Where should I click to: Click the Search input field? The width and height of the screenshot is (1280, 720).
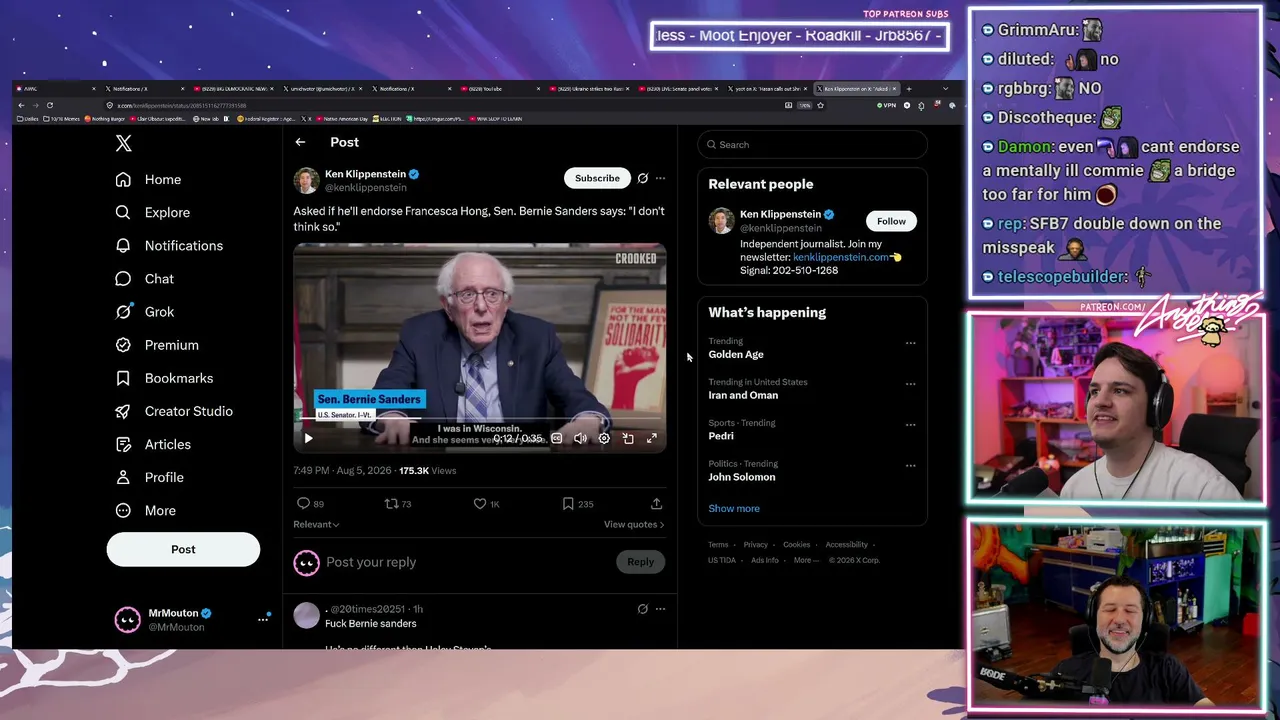(x=812, y=144)
